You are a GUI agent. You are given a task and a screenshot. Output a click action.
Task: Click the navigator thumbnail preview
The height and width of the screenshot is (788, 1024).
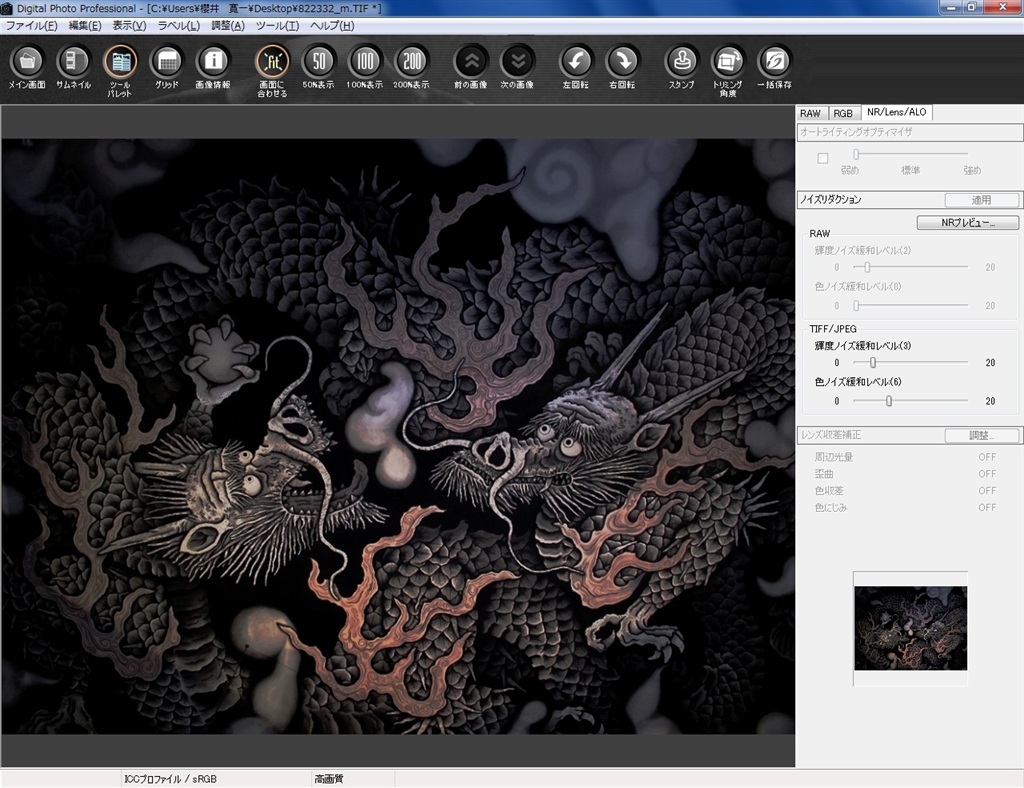(x=910, y=628)
